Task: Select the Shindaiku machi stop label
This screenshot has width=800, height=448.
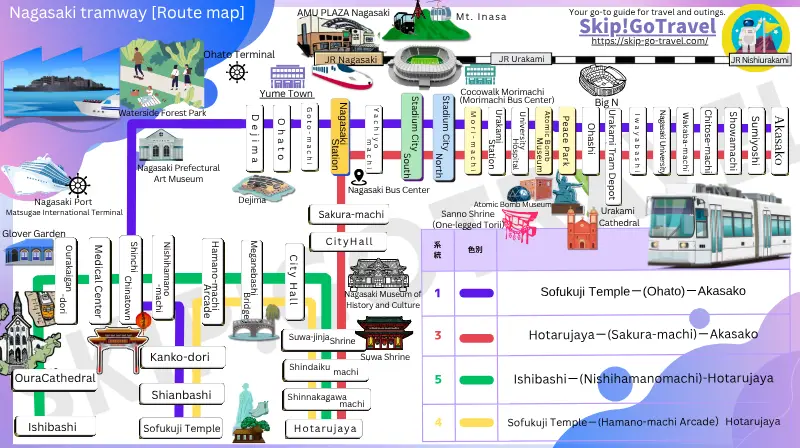Action: [x=325, y=370]
